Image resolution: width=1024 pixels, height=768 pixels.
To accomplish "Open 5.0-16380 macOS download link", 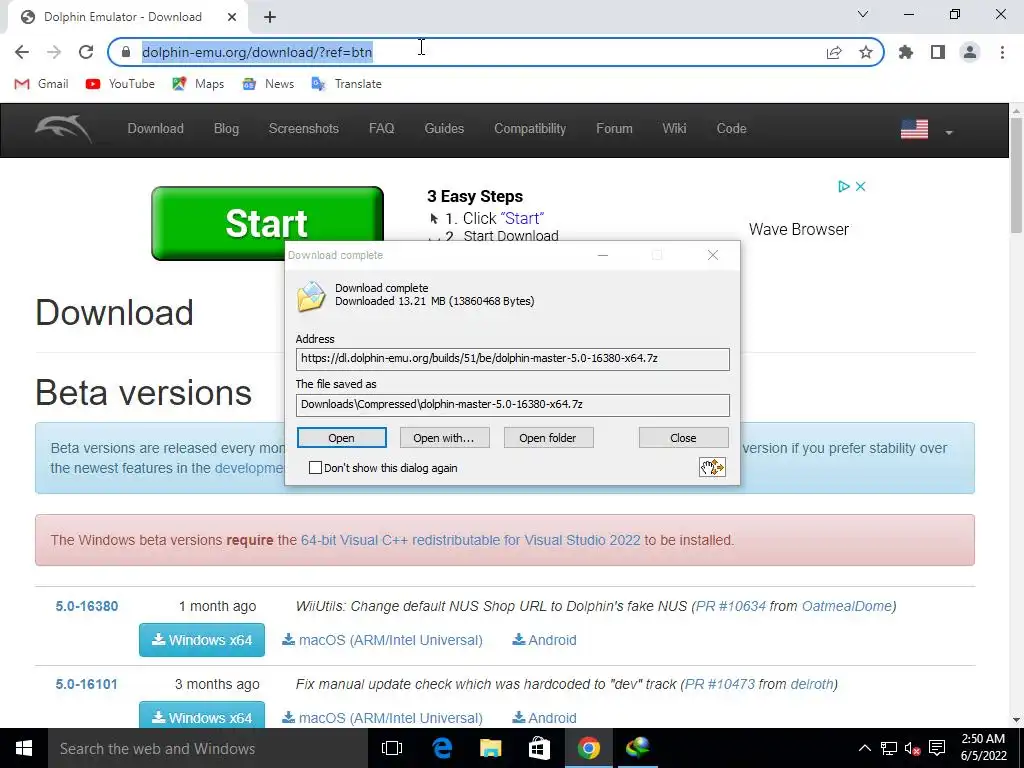I will click(x=383, y=640).
